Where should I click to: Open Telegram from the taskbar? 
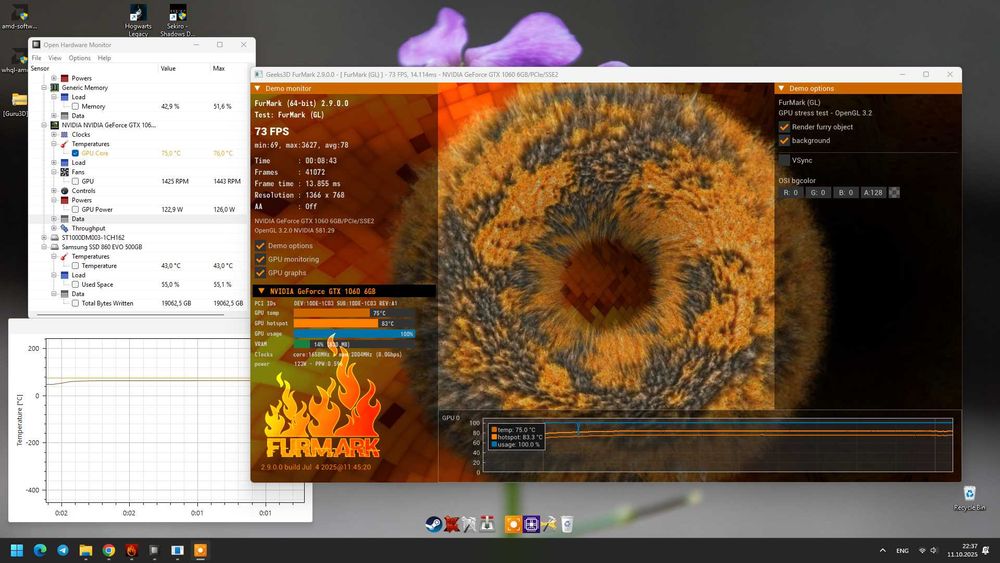point(62,550)
